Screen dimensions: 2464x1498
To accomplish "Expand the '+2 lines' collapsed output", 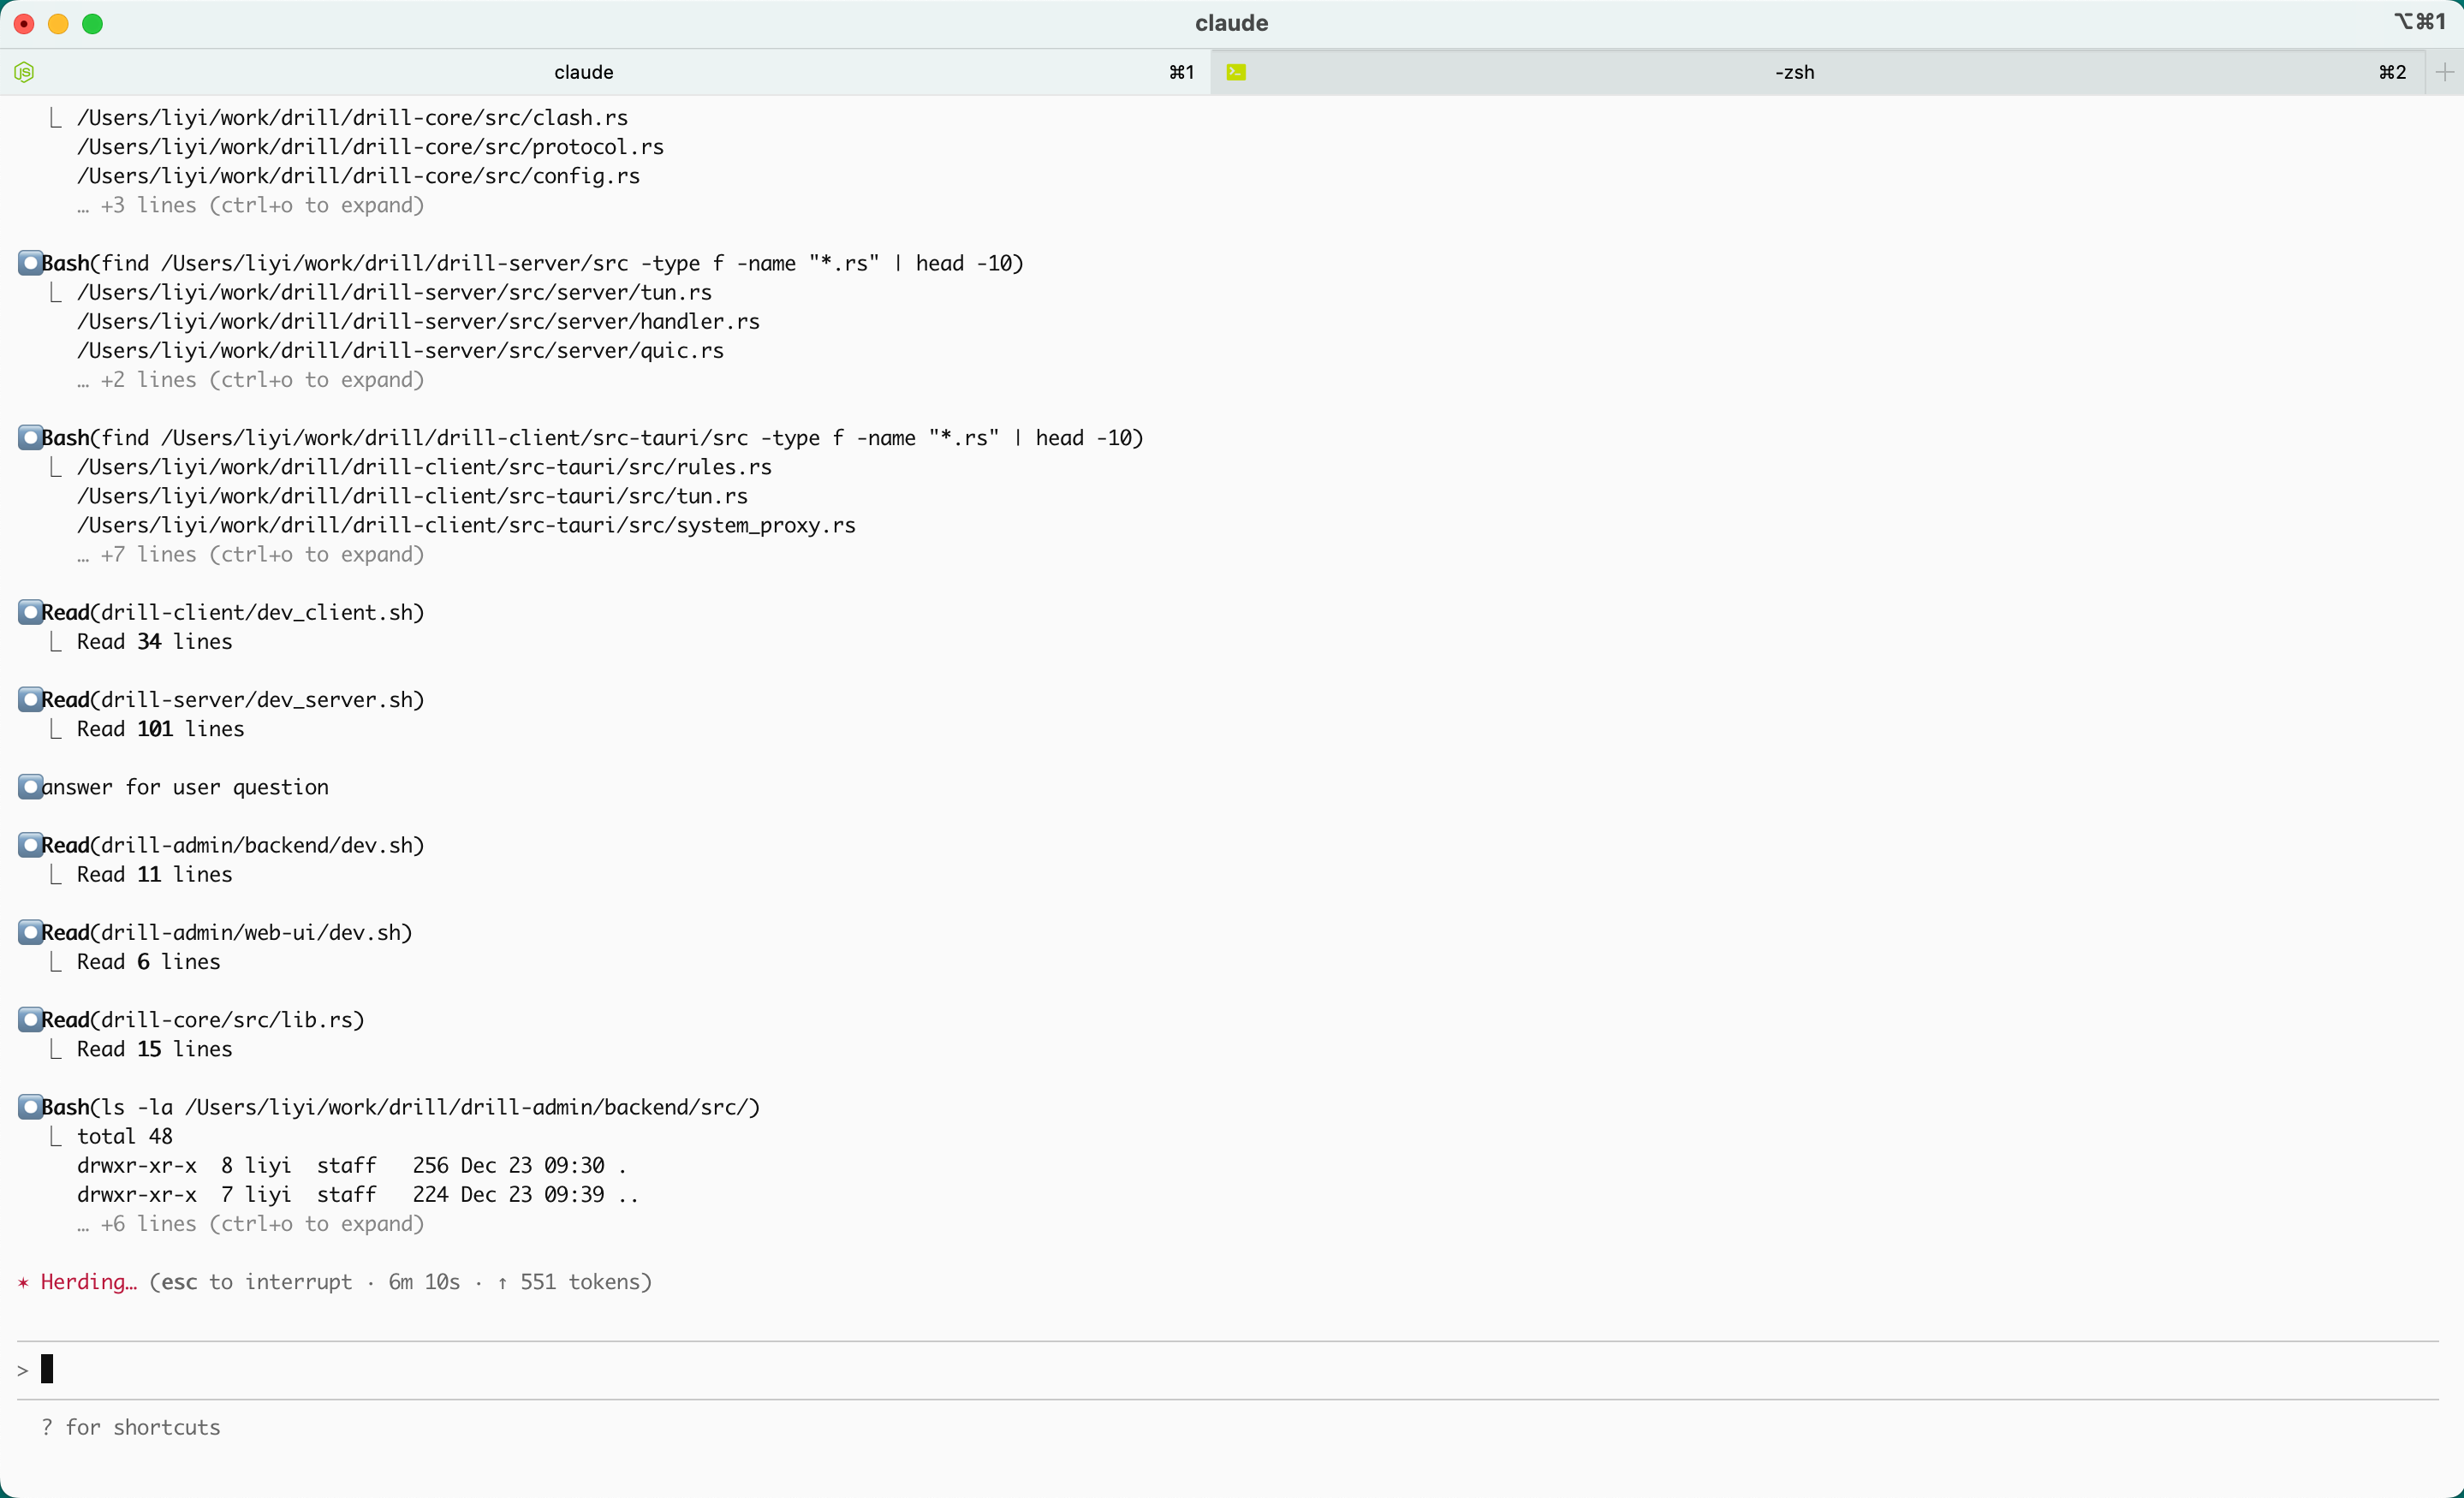I will click(x=251, y=380).
